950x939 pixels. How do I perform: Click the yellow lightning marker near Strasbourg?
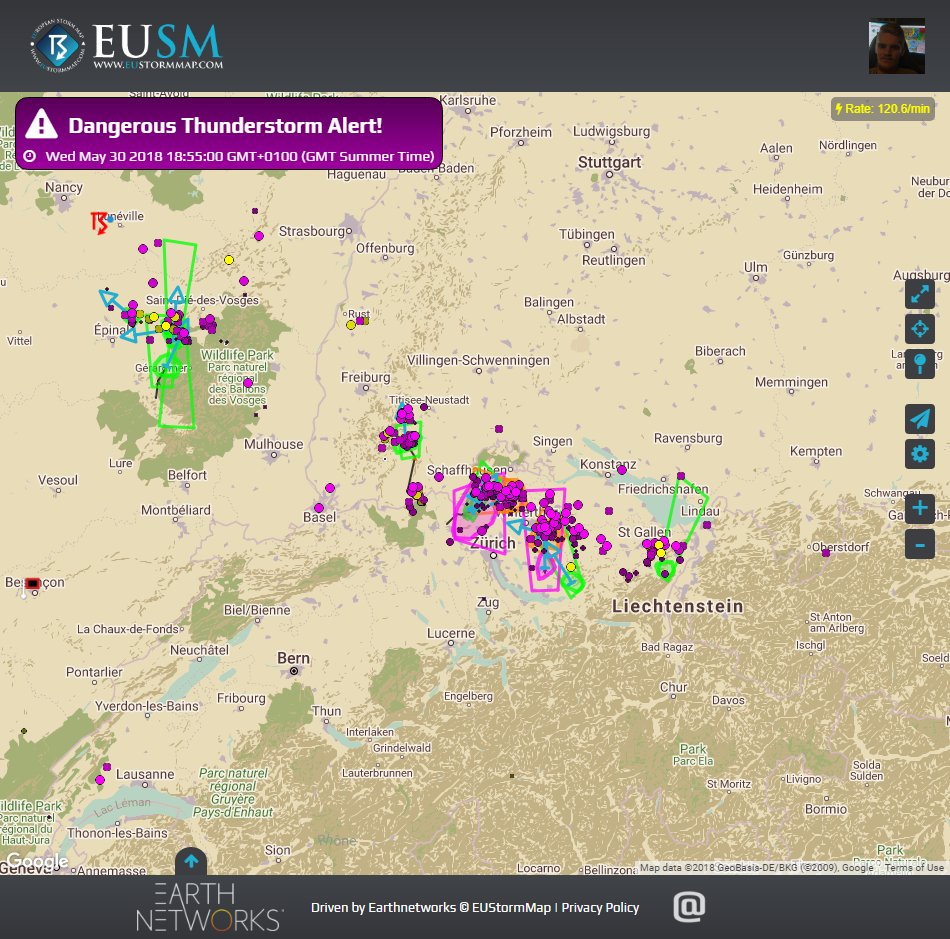click(x=229, y=260)
